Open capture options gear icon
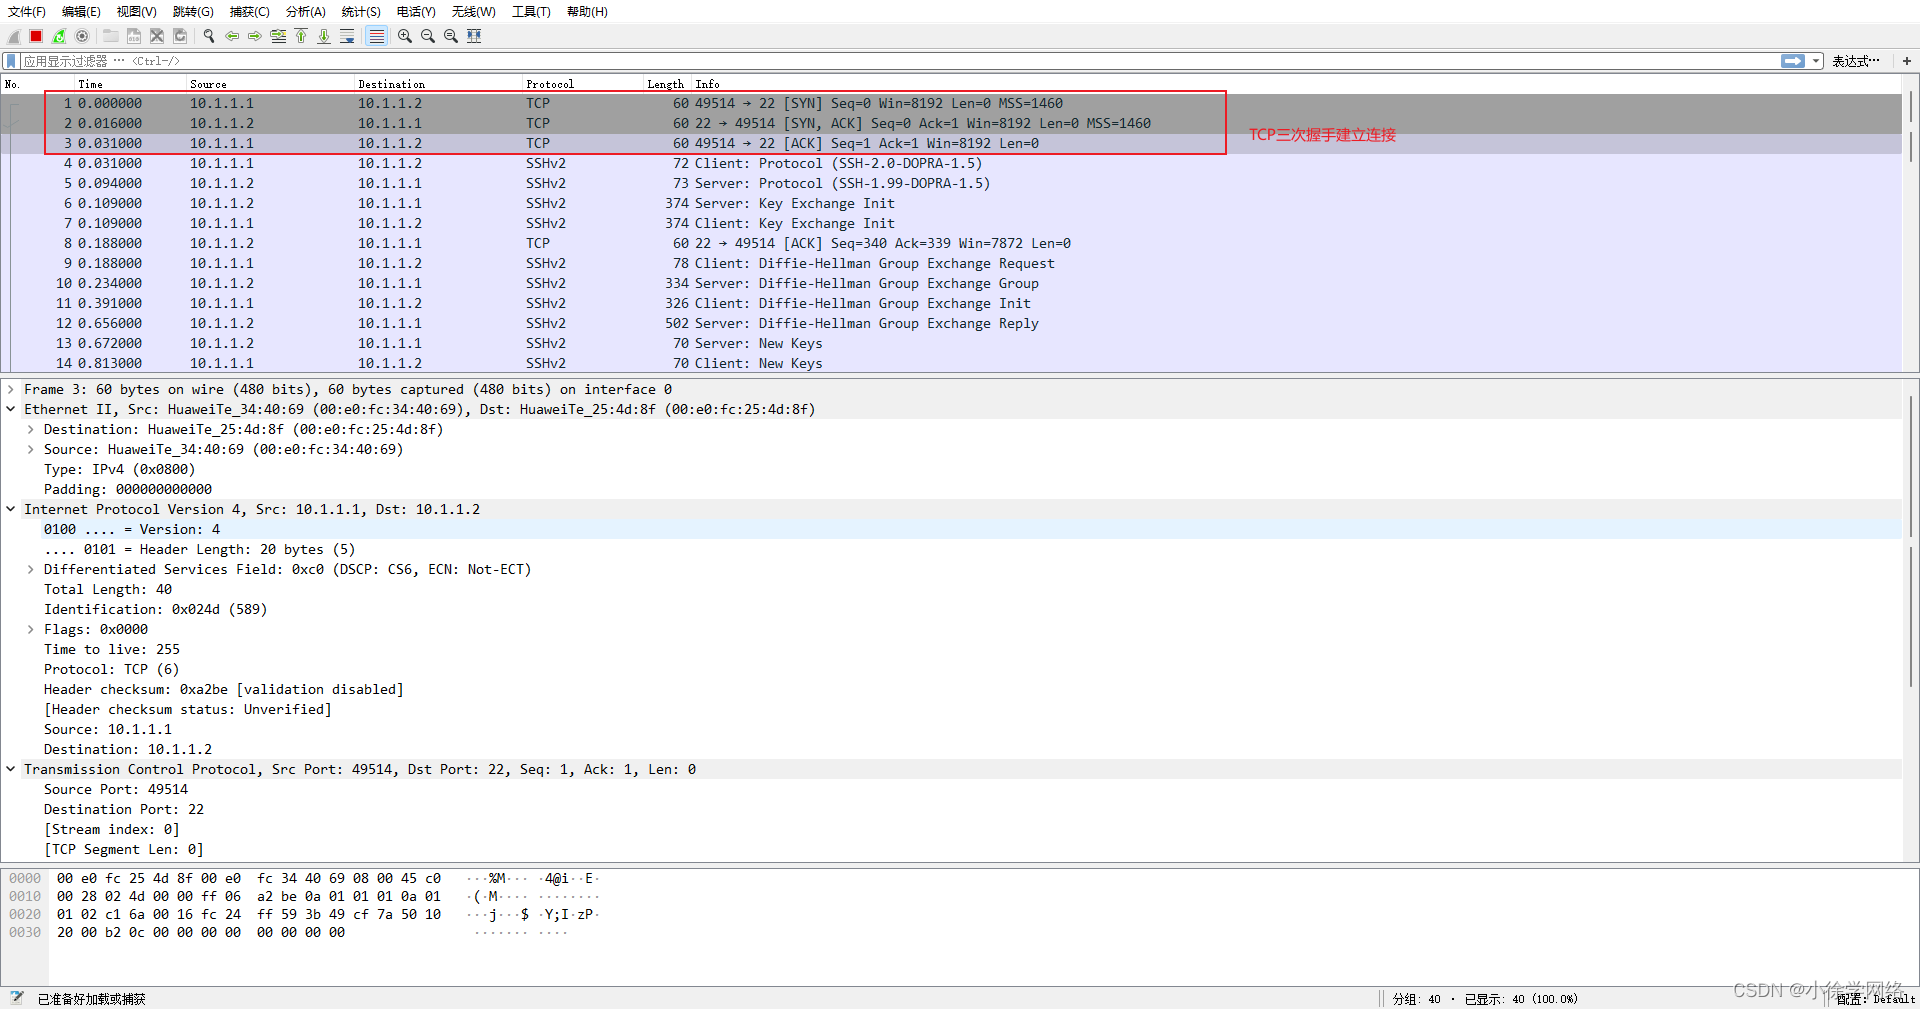Screen dimensions: 1920x1009 [x=82, y=36]
